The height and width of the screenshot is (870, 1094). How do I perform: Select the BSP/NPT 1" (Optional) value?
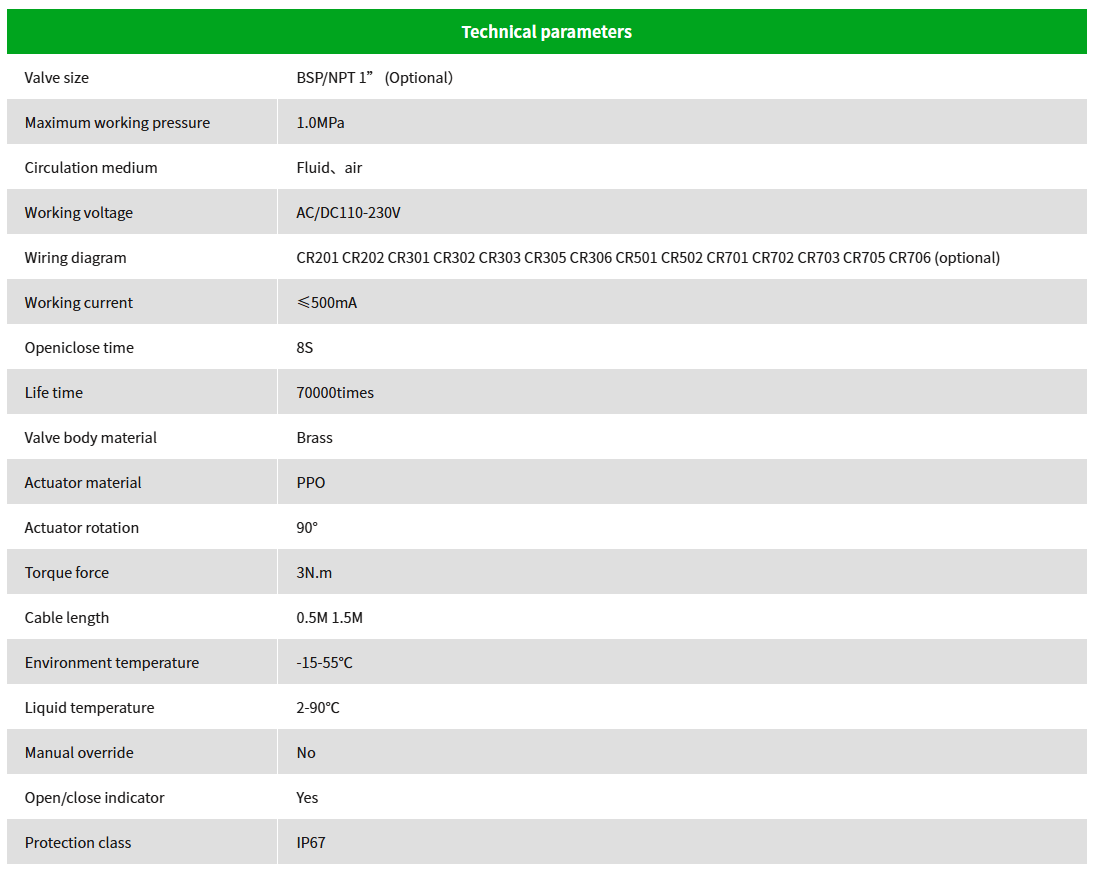(374, 78)
